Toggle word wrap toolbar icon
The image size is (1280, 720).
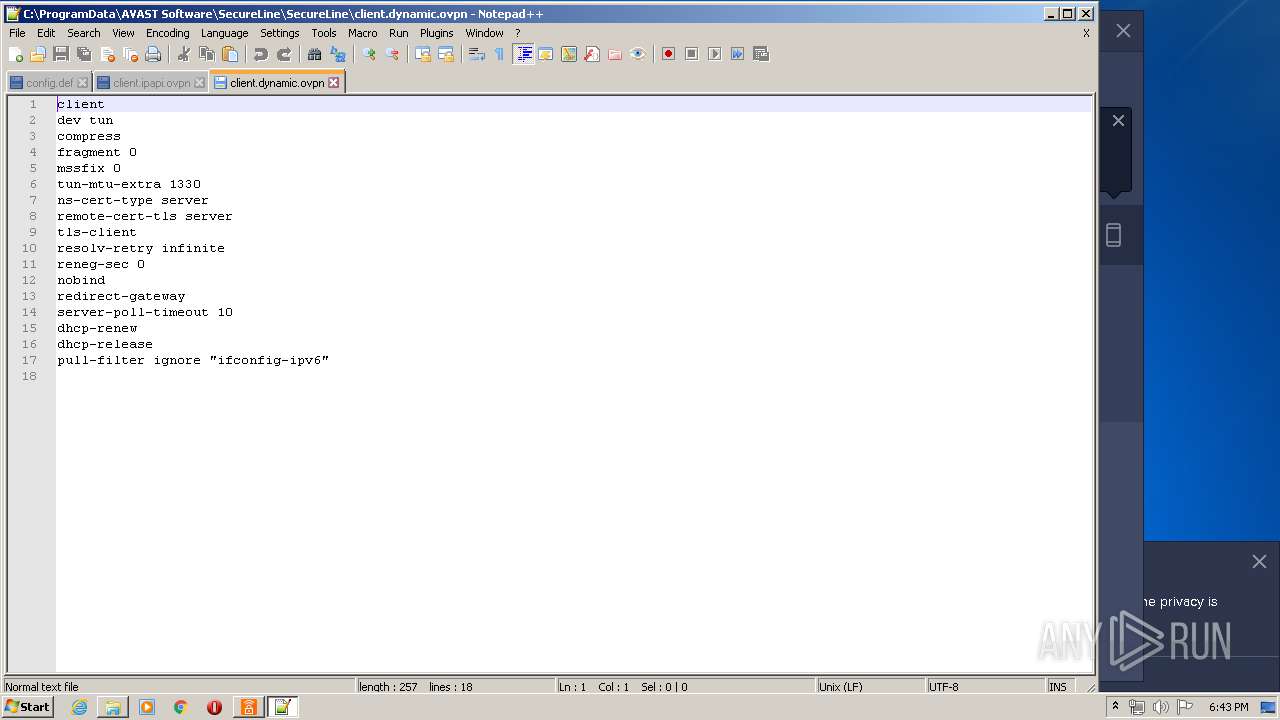pos(477,54)
